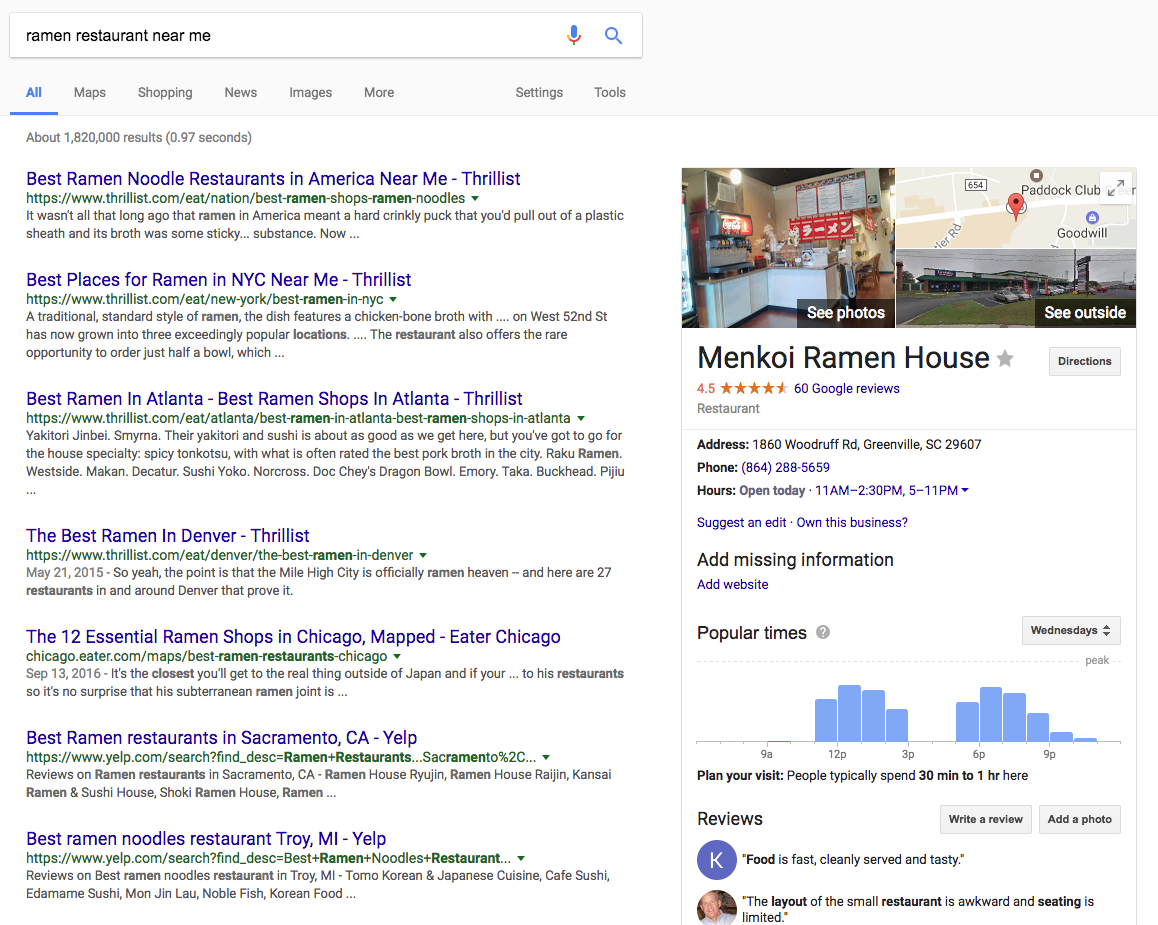Open the More search menu
This screenshot has height=925, width=1158.
coord(379,93)
